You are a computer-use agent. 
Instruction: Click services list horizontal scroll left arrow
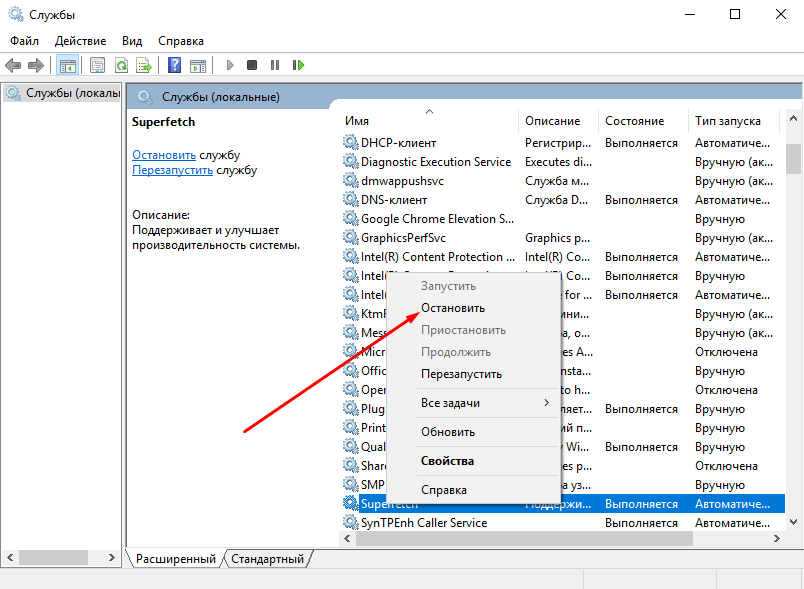click(348, 539)
